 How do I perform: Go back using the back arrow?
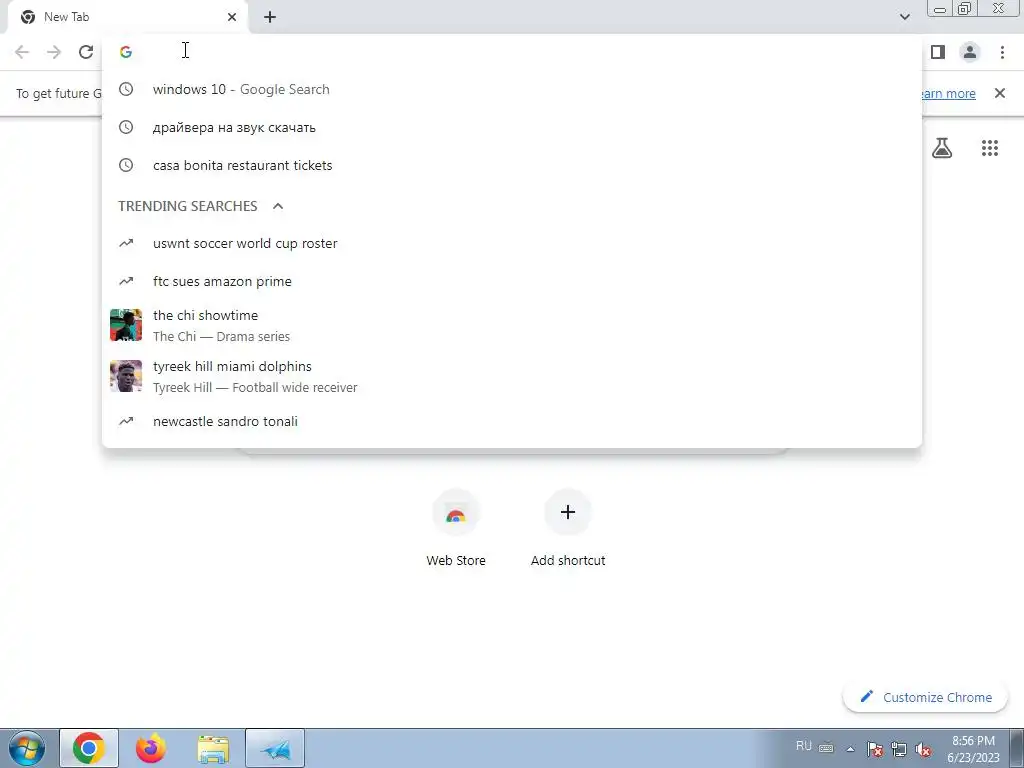[x=22, y=52]
